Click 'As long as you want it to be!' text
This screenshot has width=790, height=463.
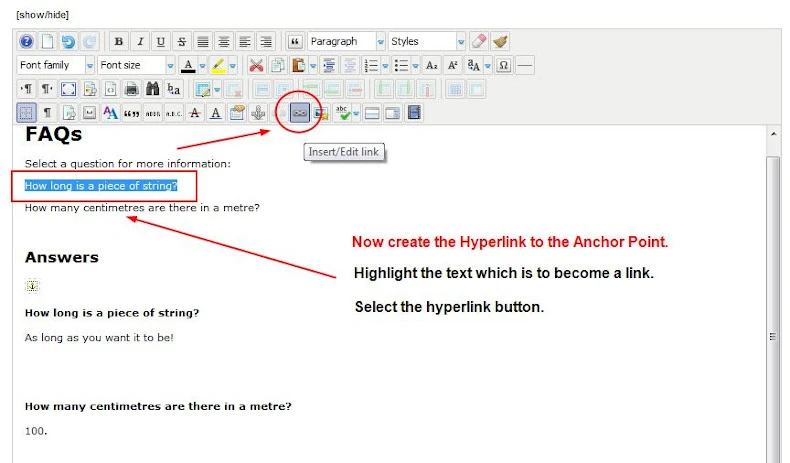(x=99, y=338)
